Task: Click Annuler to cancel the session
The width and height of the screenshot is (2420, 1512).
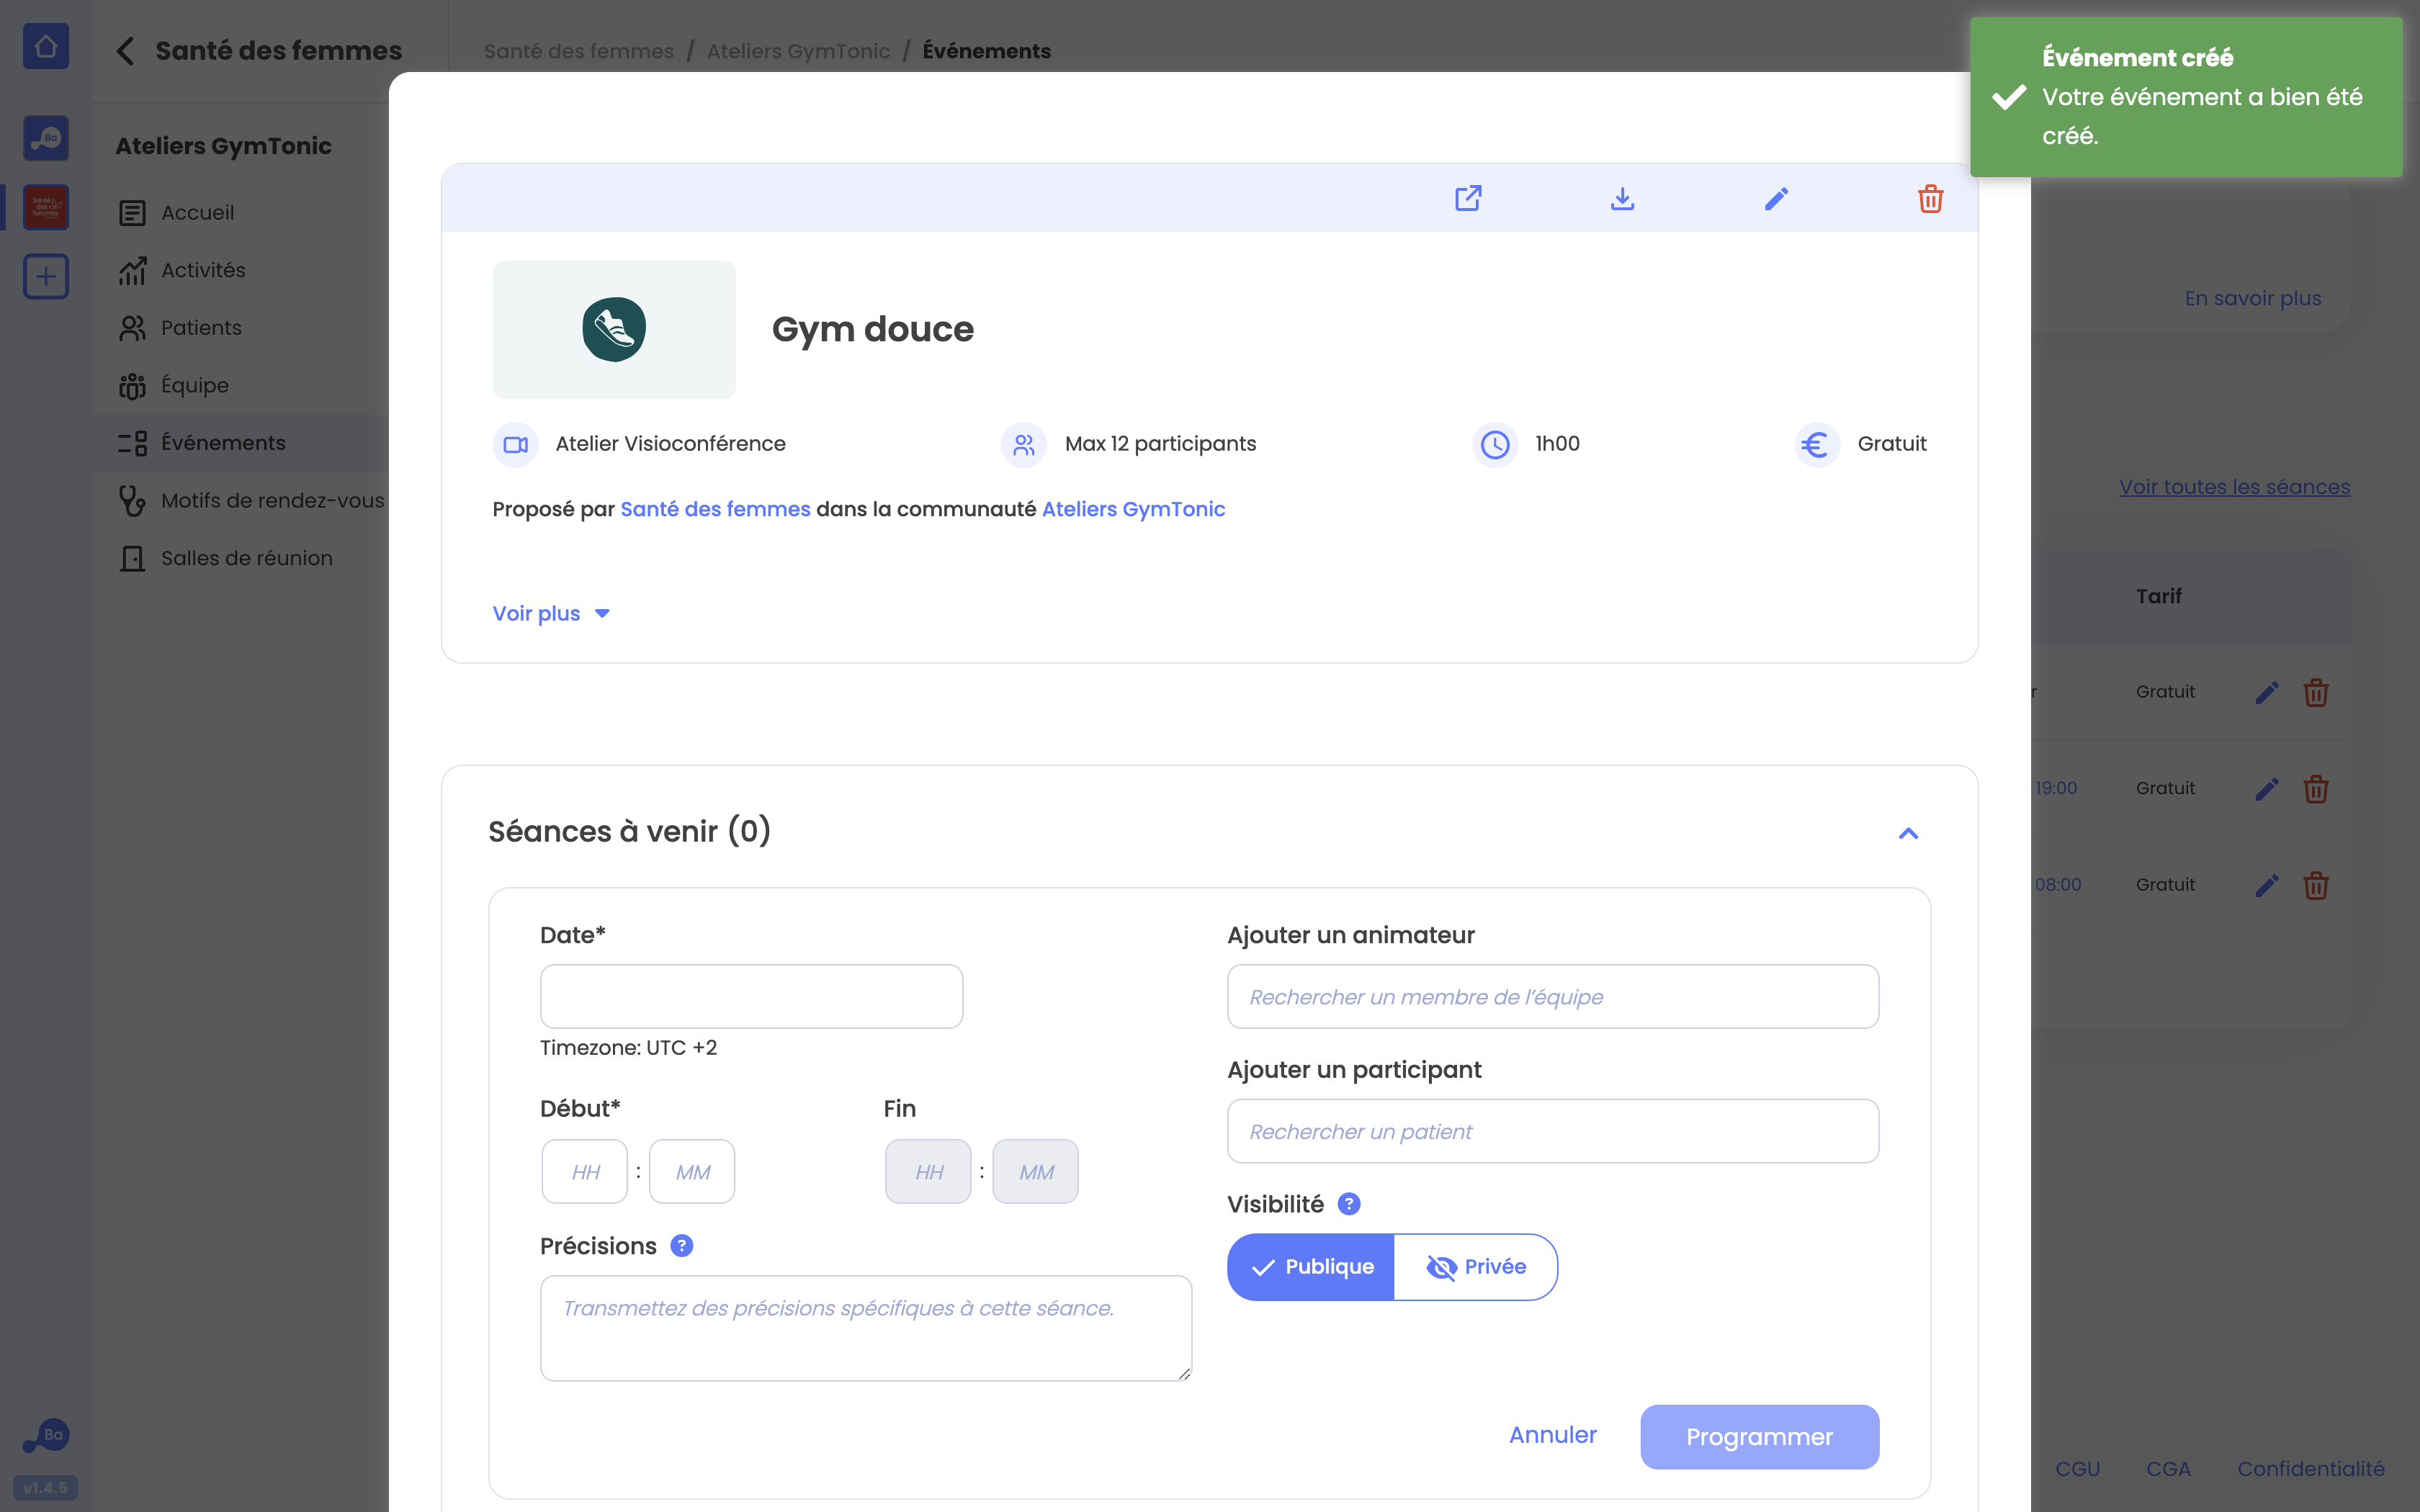Action: [x=1553, y=1435]
